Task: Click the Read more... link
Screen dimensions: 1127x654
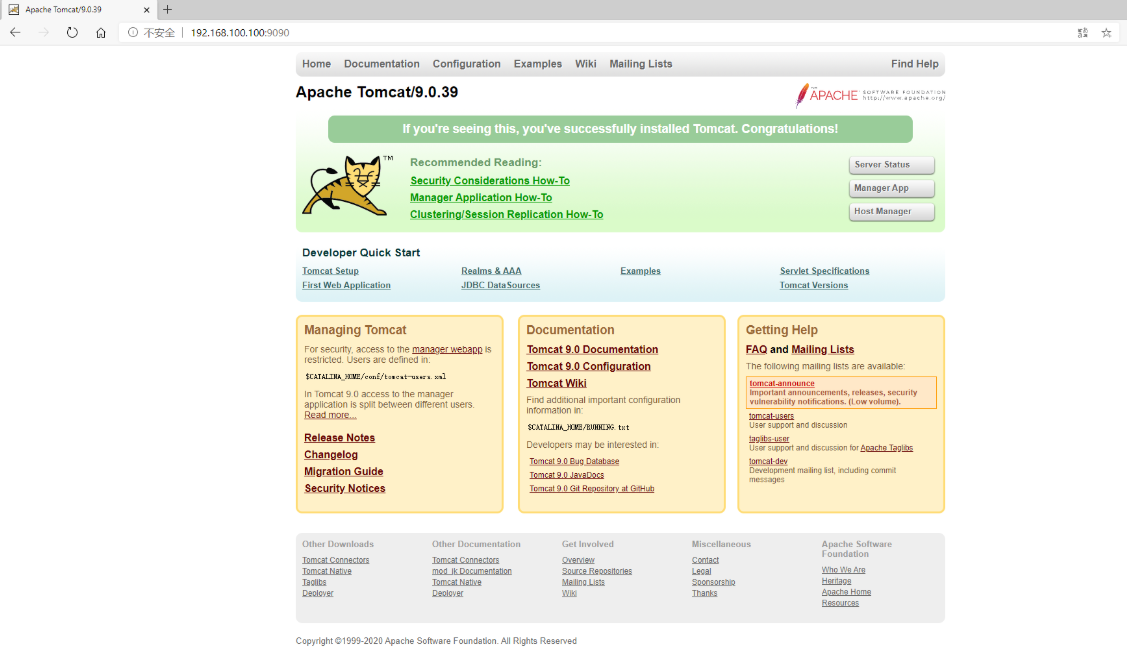Action: click(x=330, y=415)
